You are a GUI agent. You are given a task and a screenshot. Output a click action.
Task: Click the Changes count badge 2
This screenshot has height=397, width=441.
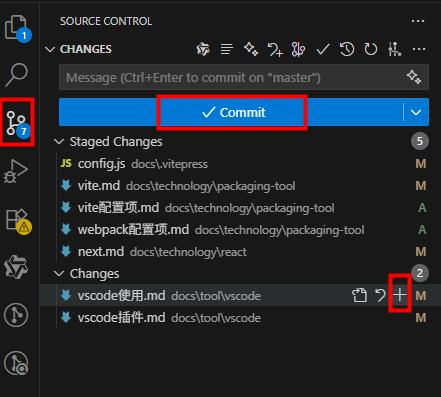tap(420, 273)
